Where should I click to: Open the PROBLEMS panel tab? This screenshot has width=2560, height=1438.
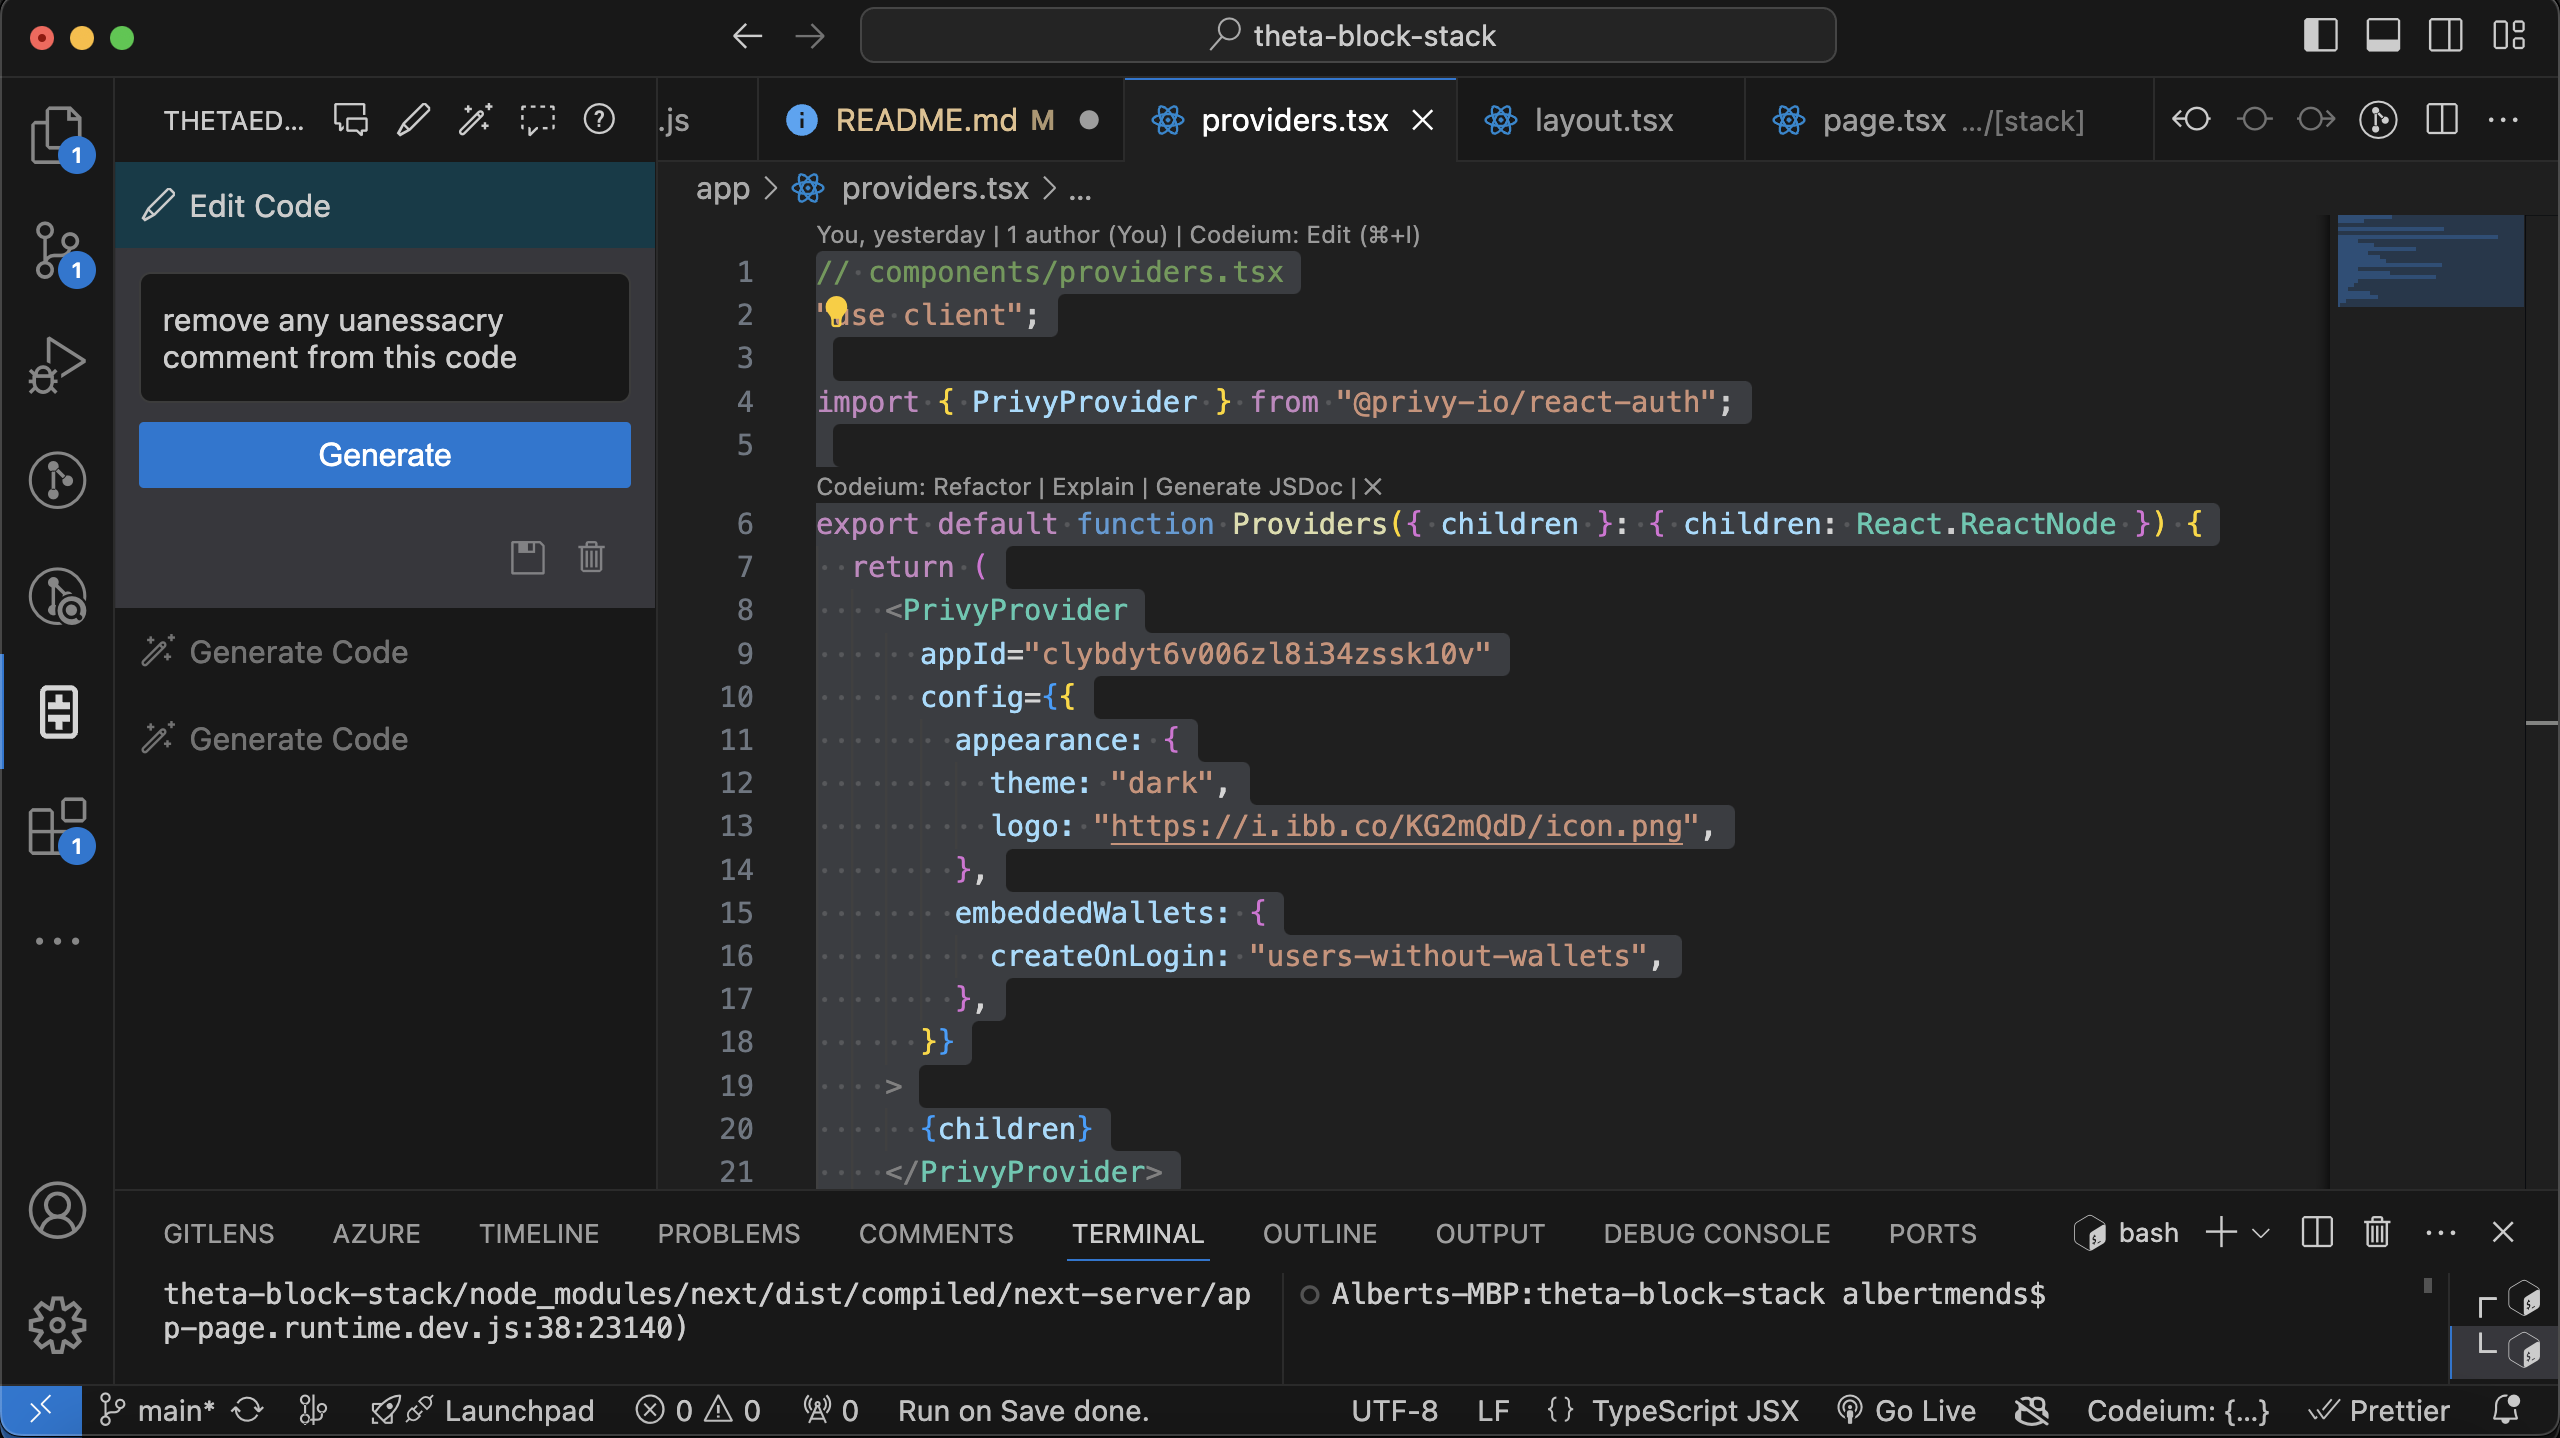(728, 1233)
